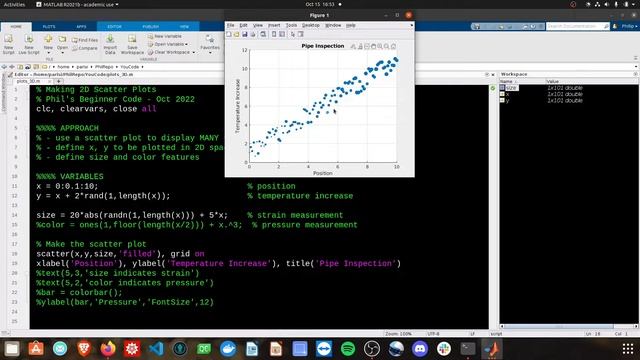Add a new editor tab with plus button
The image size is (640, 360).
pos(59,81)
